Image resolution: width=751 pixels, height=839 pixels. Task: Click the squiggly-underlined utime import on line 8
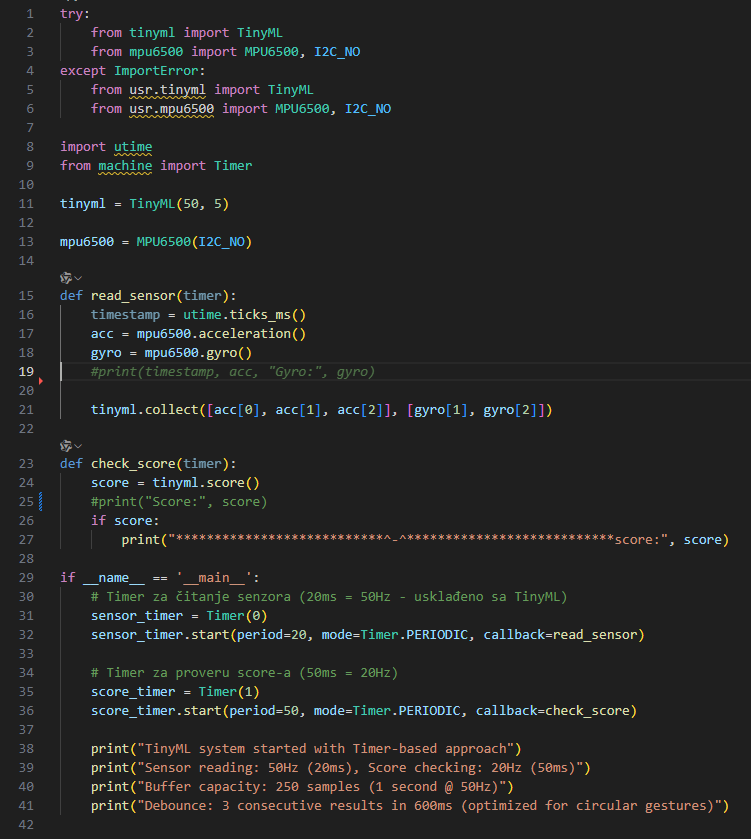tap(133, 146)
